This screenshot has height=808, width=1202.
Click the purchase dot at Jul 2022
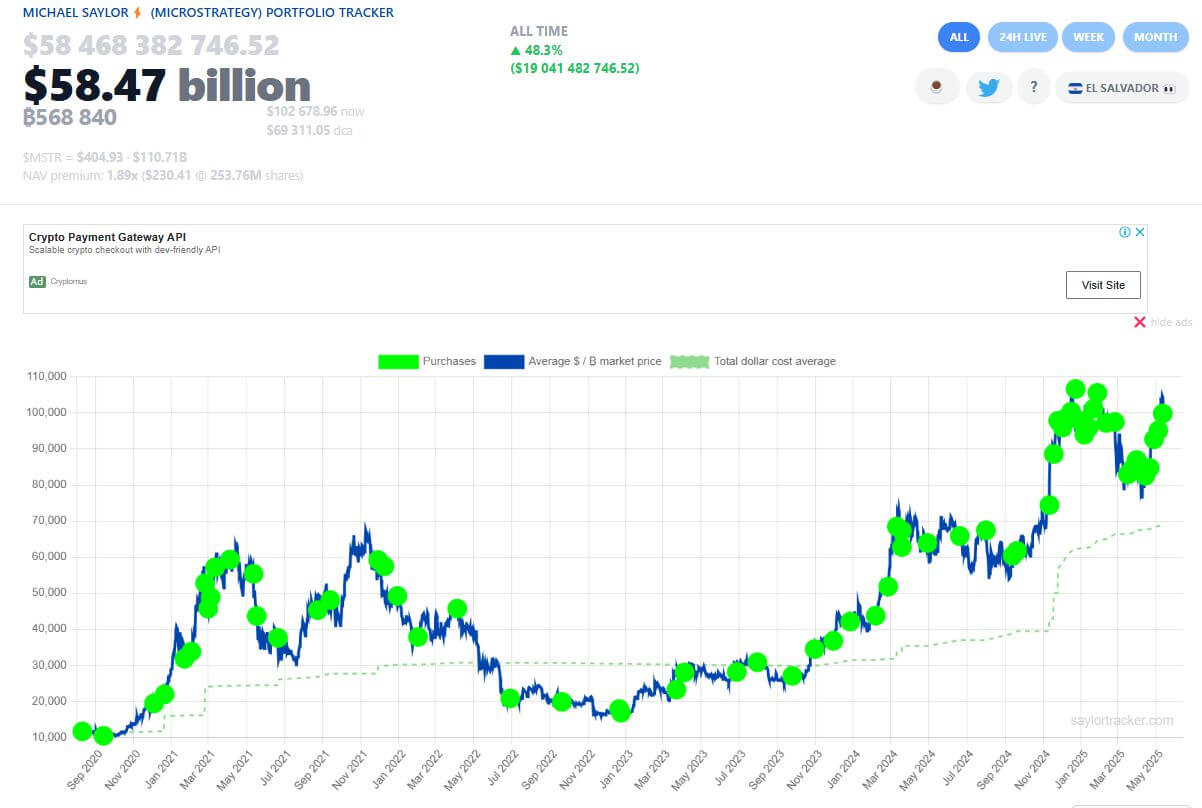click(510, 698)
